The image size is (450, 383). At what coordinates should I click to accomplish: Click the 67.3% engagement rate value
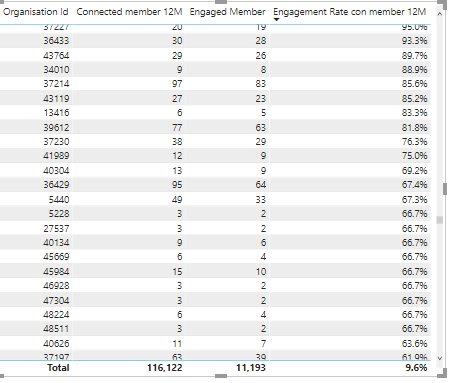click(414, 199)
